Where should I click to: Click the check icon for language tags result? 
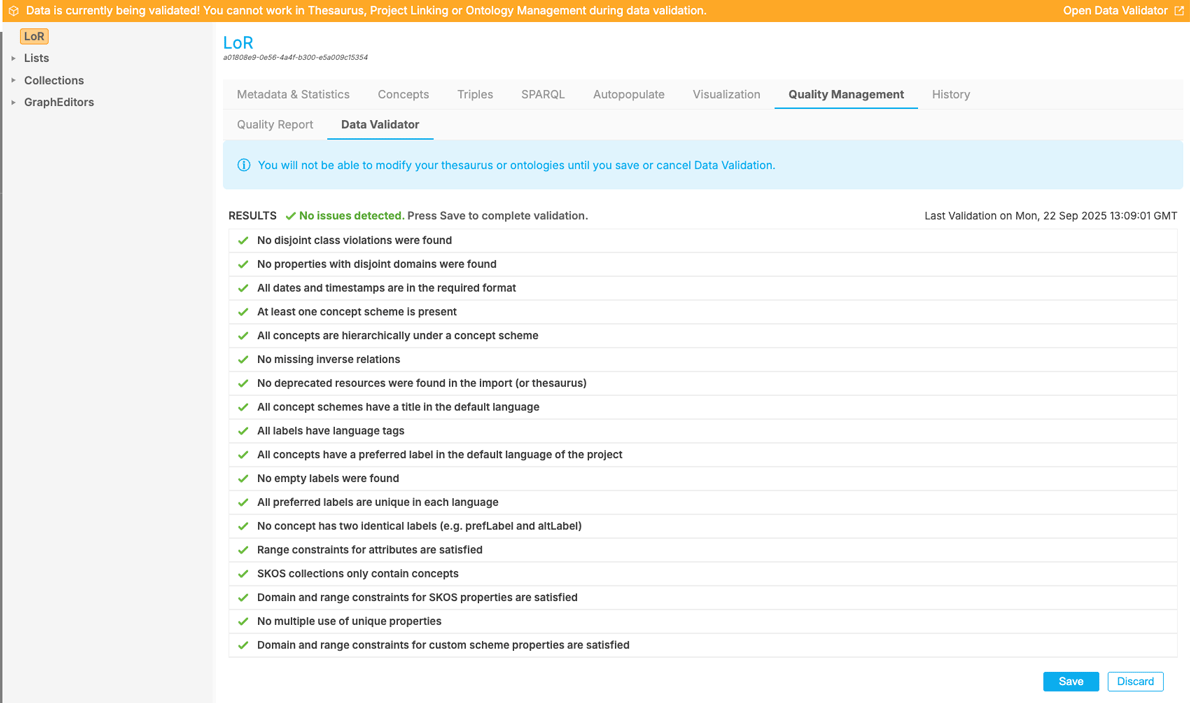pyautogui.click(x=242, y=430)
